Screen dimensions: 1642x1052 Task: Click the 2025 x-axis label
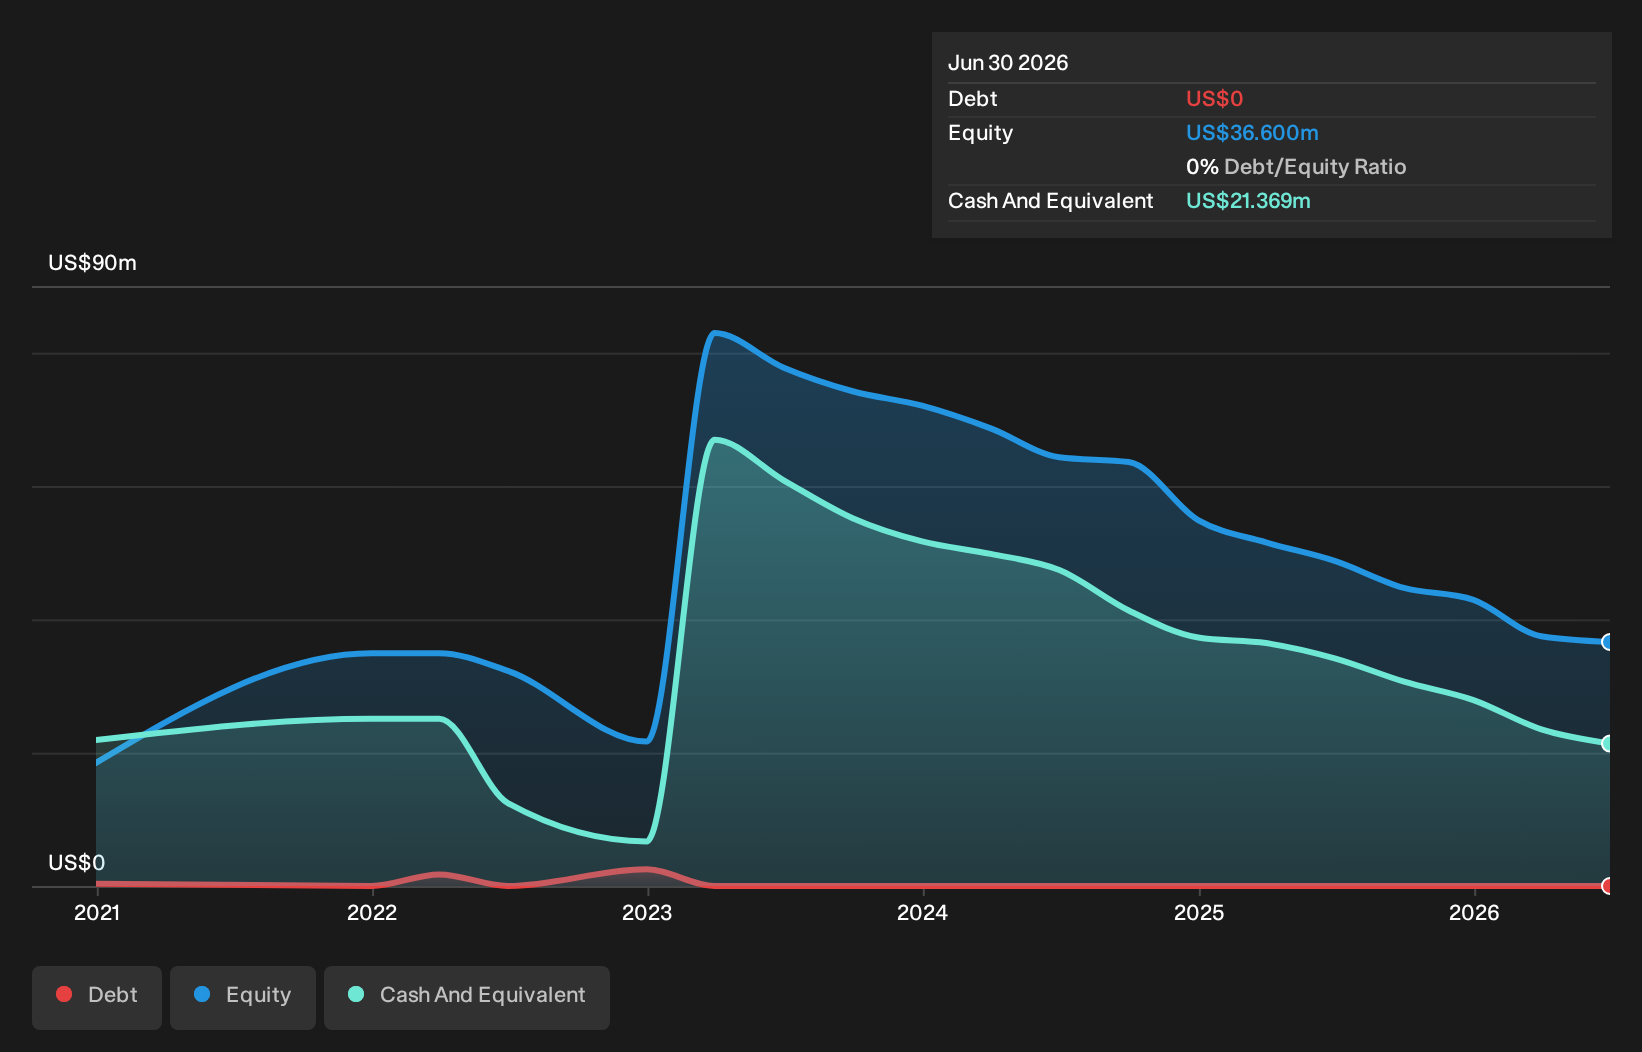[x=1199, y=912]
